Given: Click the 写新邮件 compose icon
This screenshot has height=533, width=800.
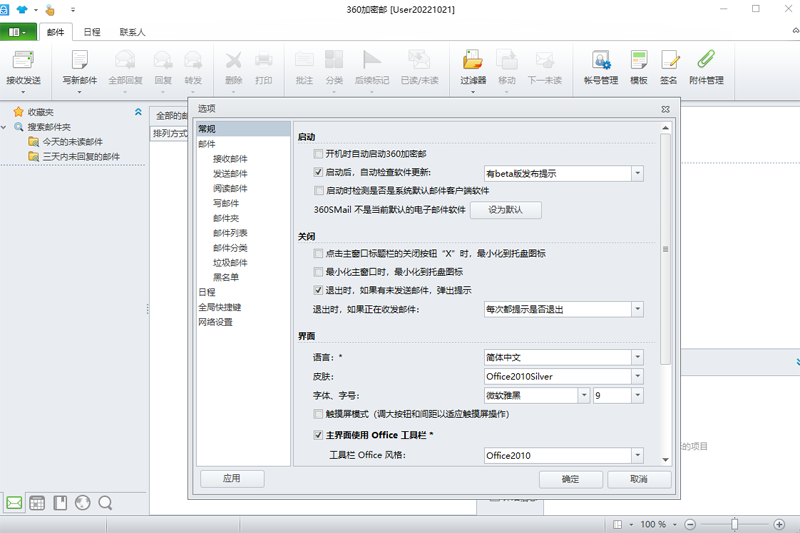Looking at the screenshot, I should click(x=80, y=60).
